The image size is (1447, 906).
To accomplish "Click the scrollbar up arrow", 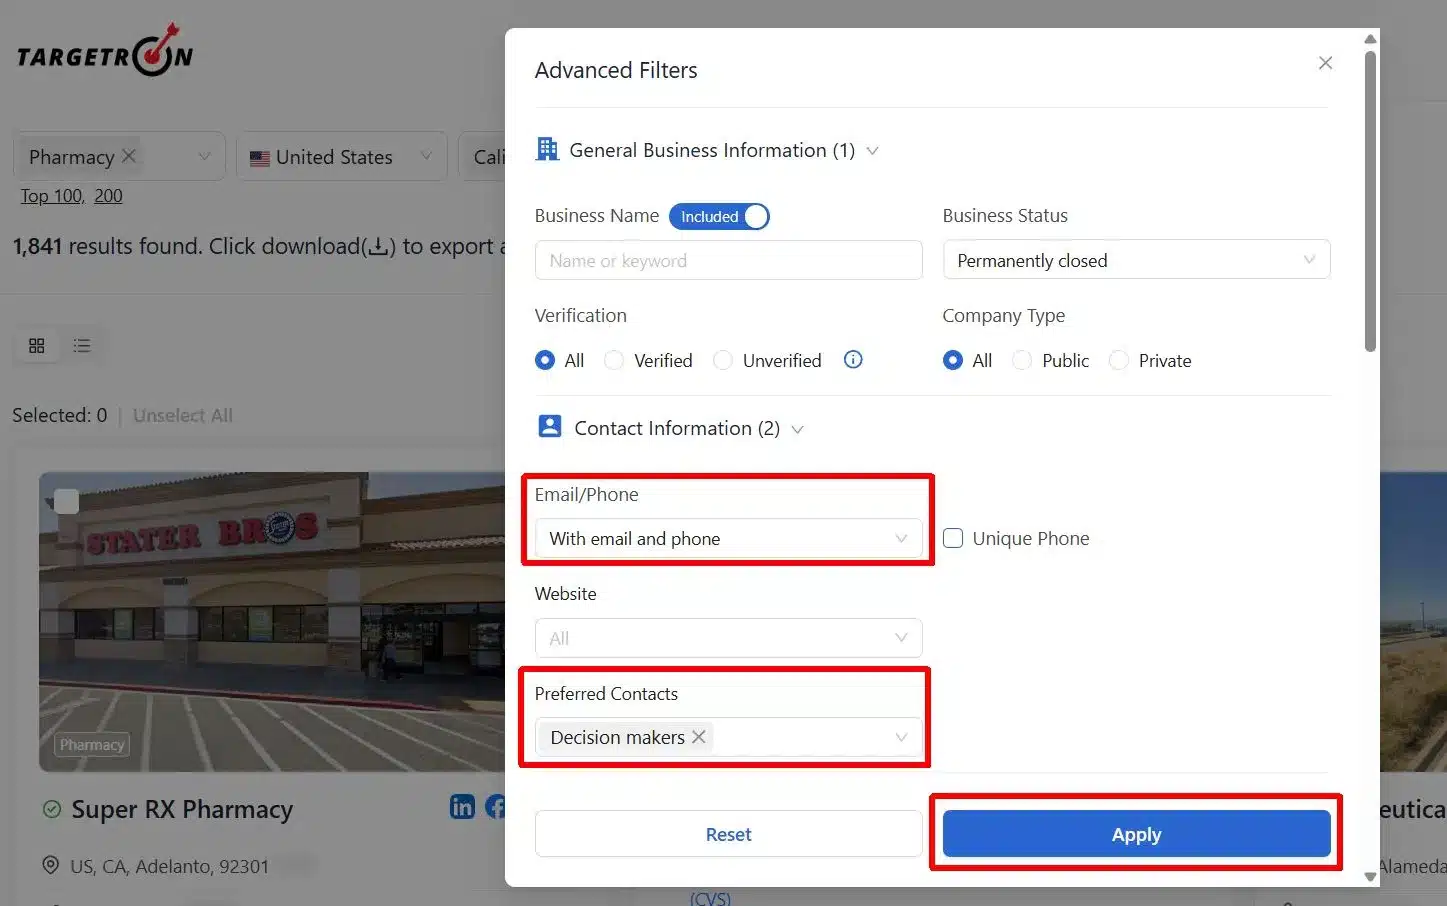I will point(1370,39).
